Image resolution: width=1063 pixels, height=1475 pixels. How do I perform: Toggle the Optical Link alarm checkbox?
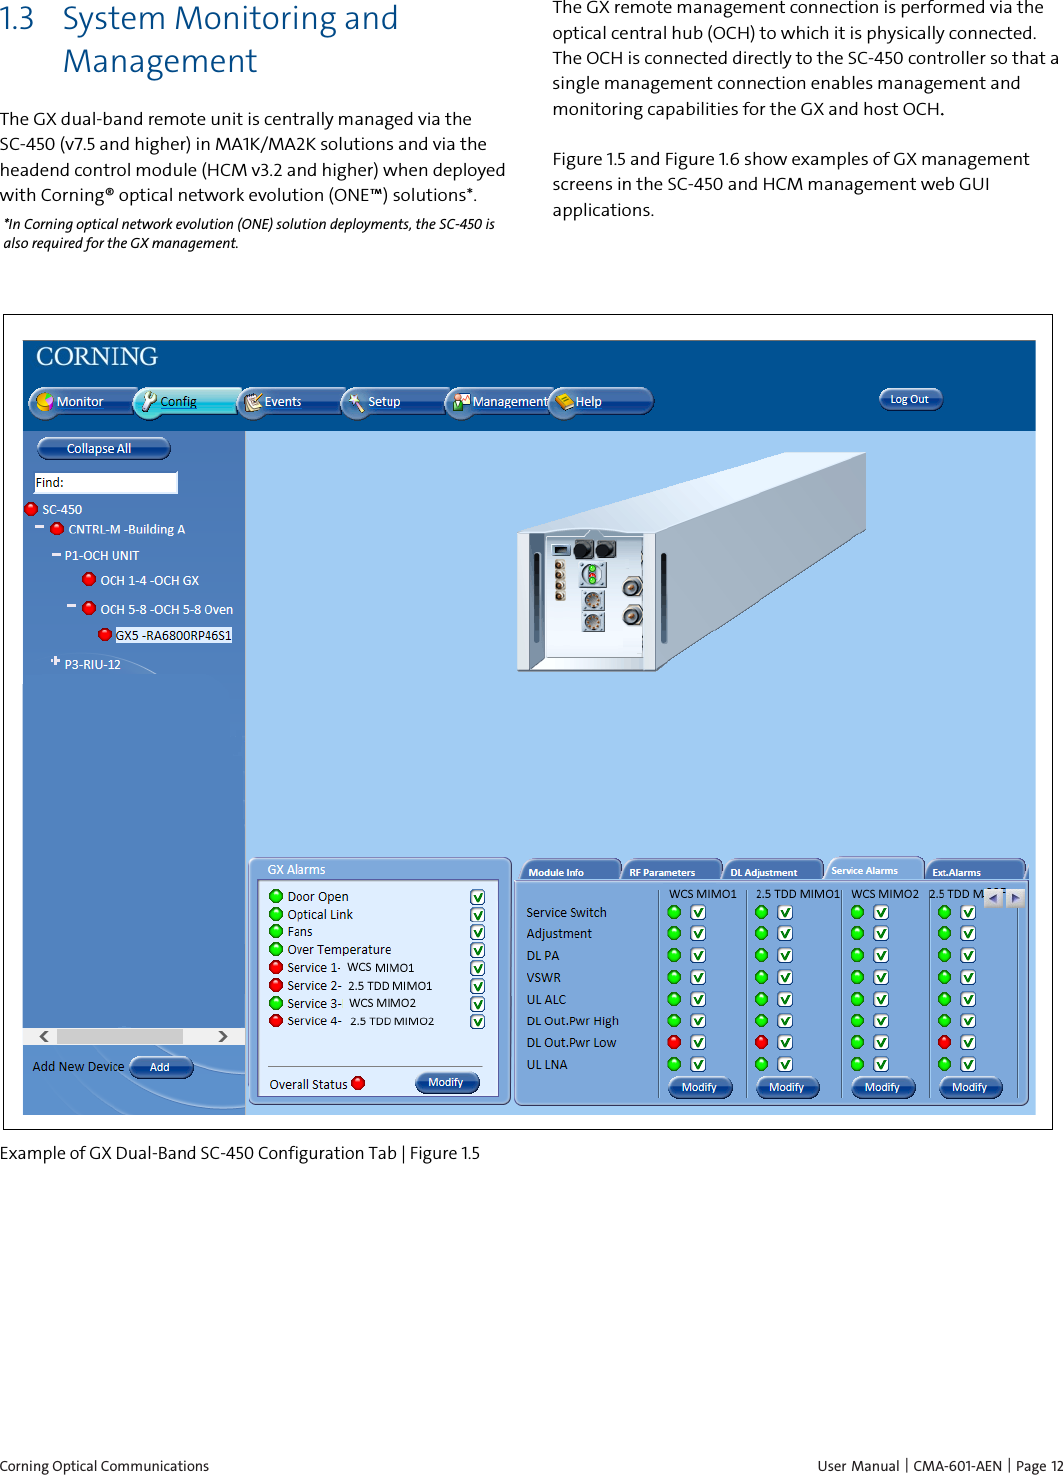pos(478,915)
